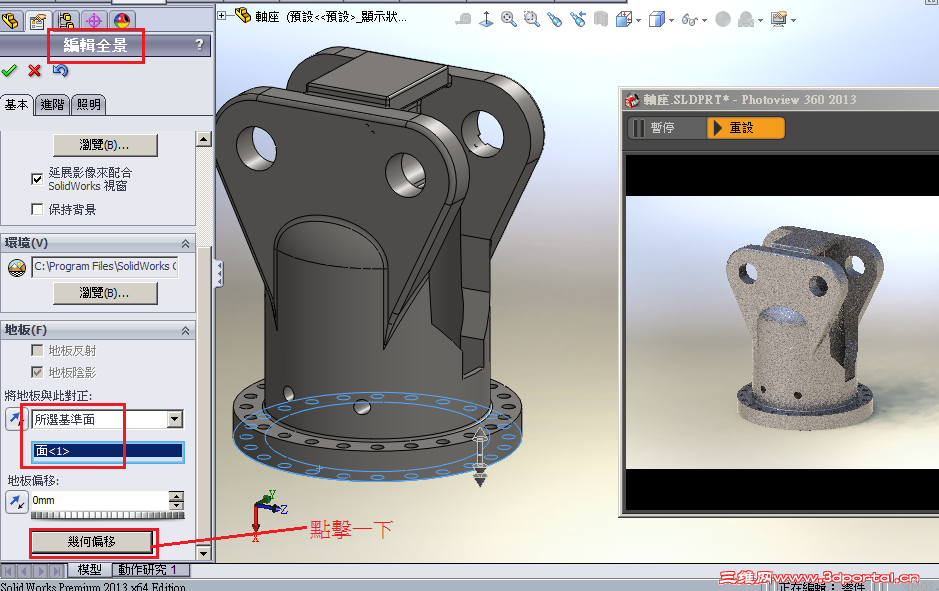Open the View Orientation dropdown arrow
This screenshot has width=939, height=591.
[x=638, y=20]
